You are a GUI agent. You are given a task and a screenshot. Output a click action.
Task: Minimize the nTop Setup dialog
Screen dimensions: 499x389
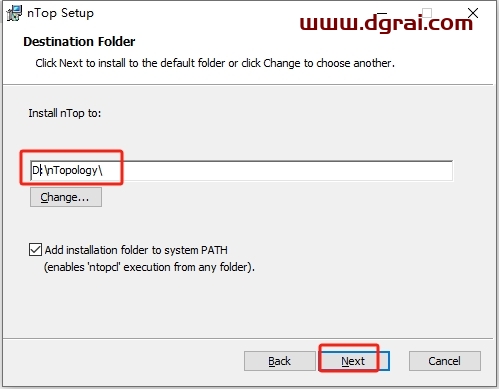[382, 13]
